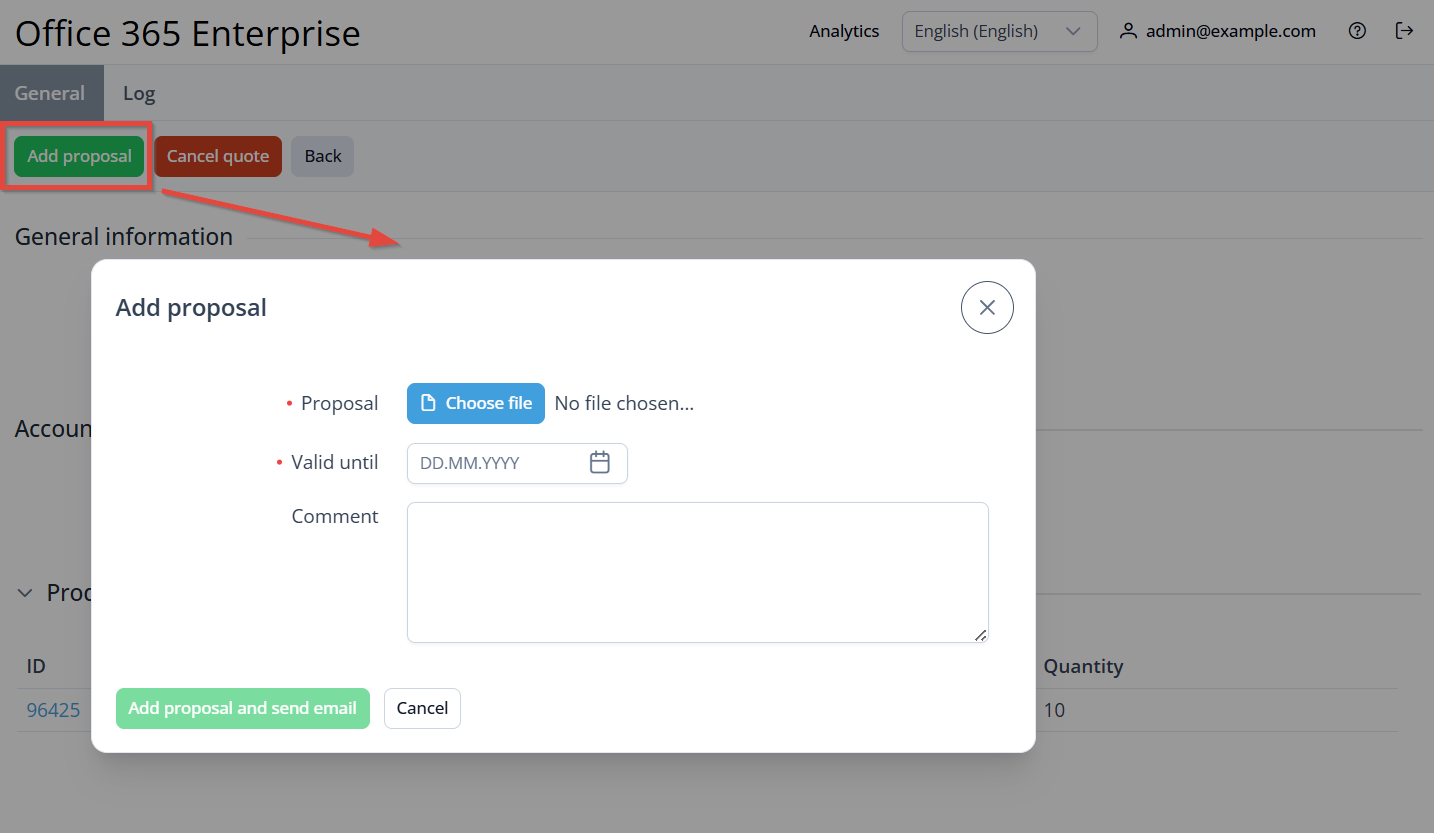Image resolution: width=1434 pixels, height=833 pixels.
Task: Click into the Comment text area
Action: 698,572
